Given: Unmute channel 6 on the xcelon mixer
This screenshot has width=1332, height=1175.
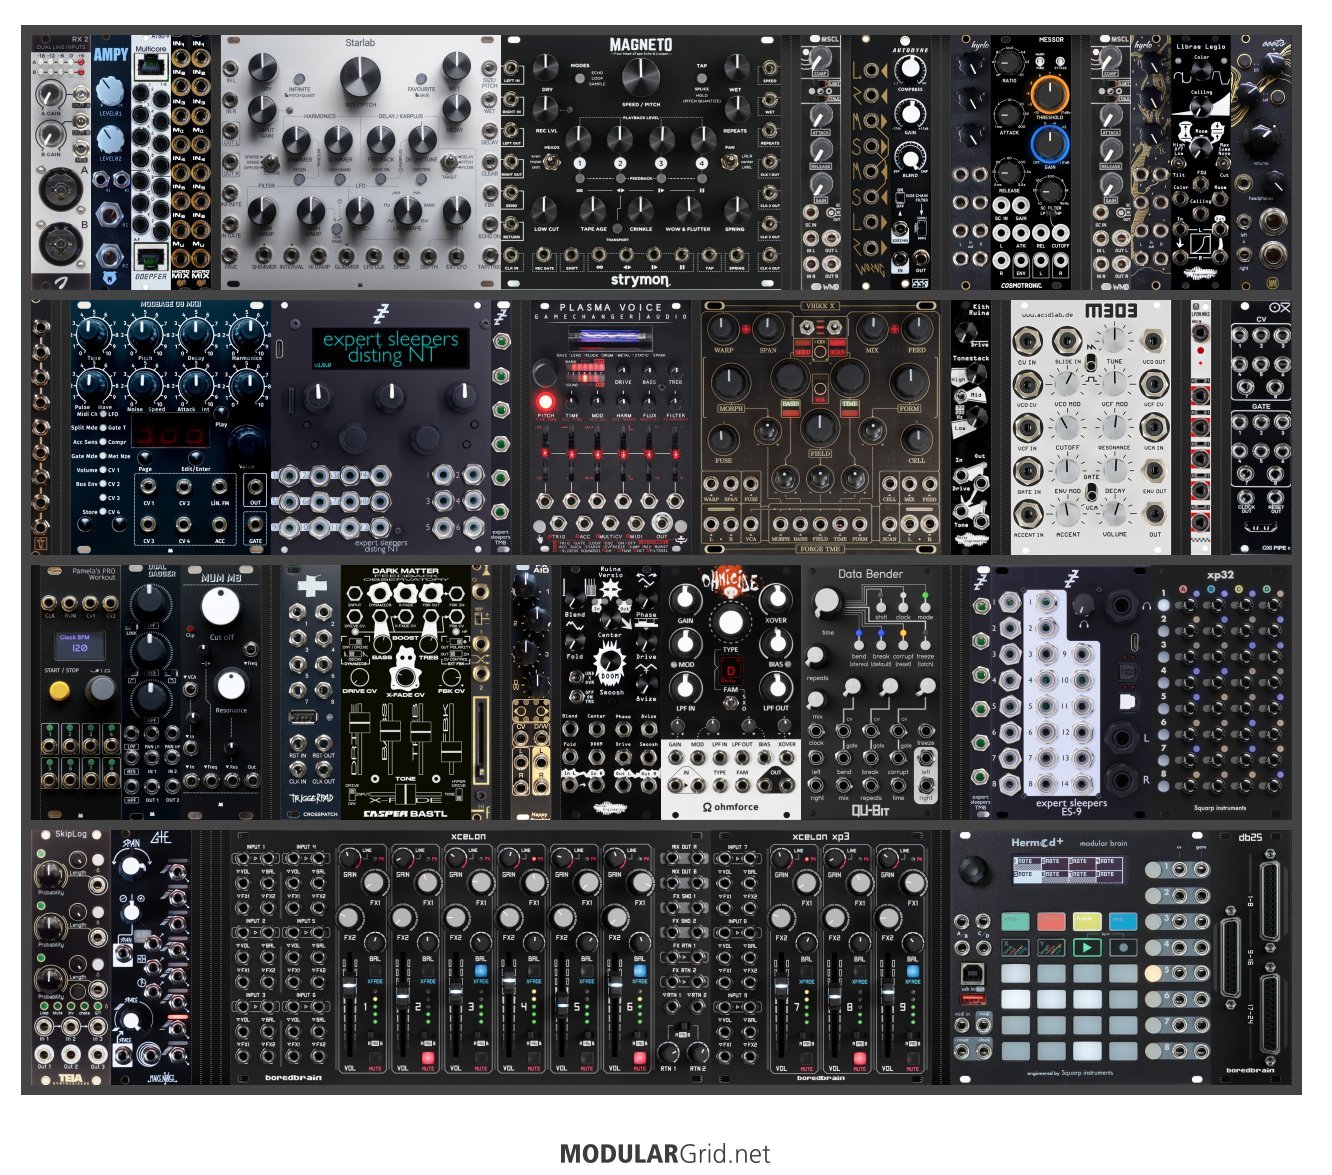Looking at the screenshot, I should click(640, 1058).
